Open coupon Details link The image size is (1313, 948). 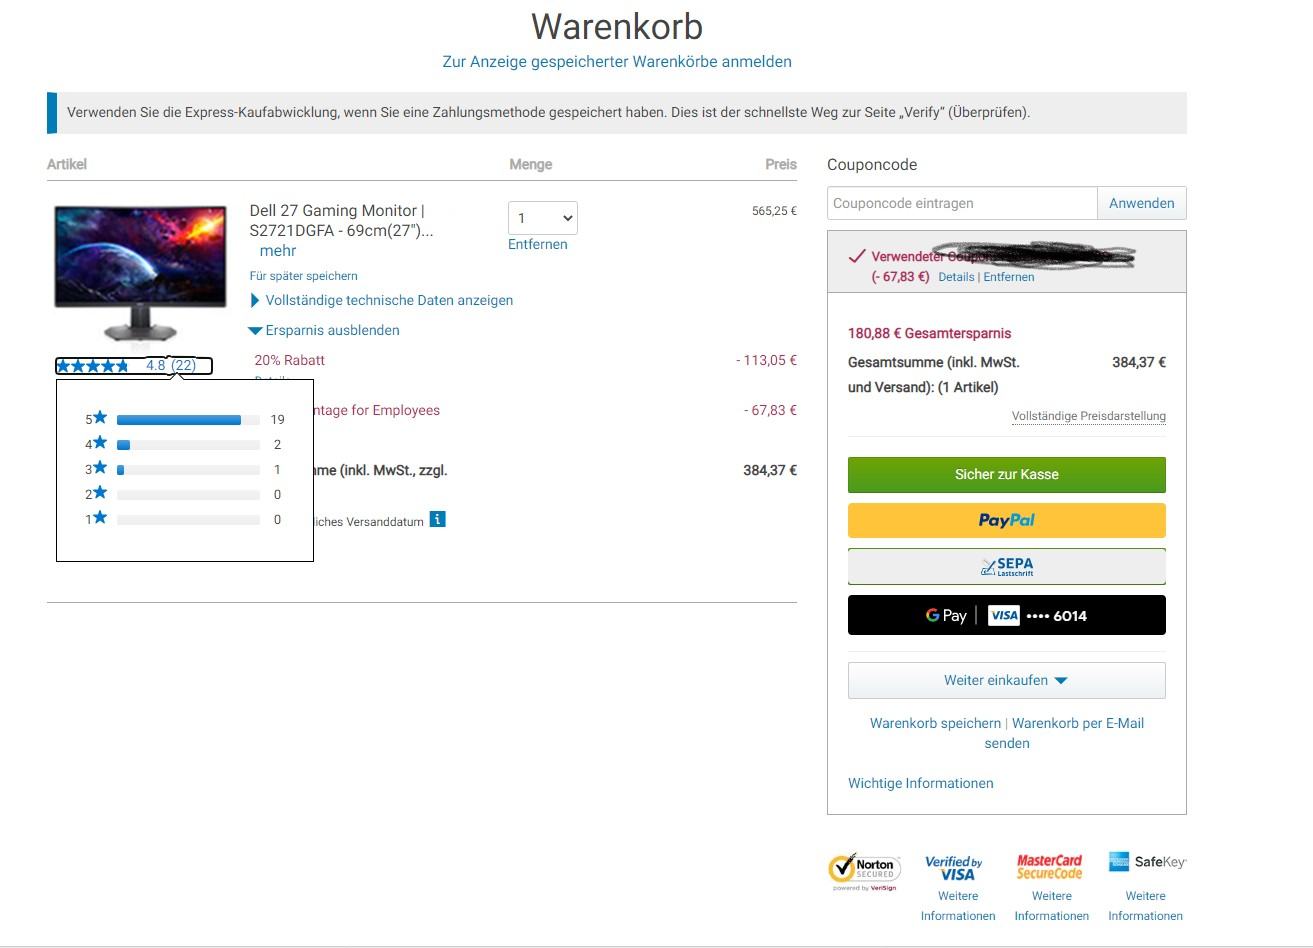[956, 277]
